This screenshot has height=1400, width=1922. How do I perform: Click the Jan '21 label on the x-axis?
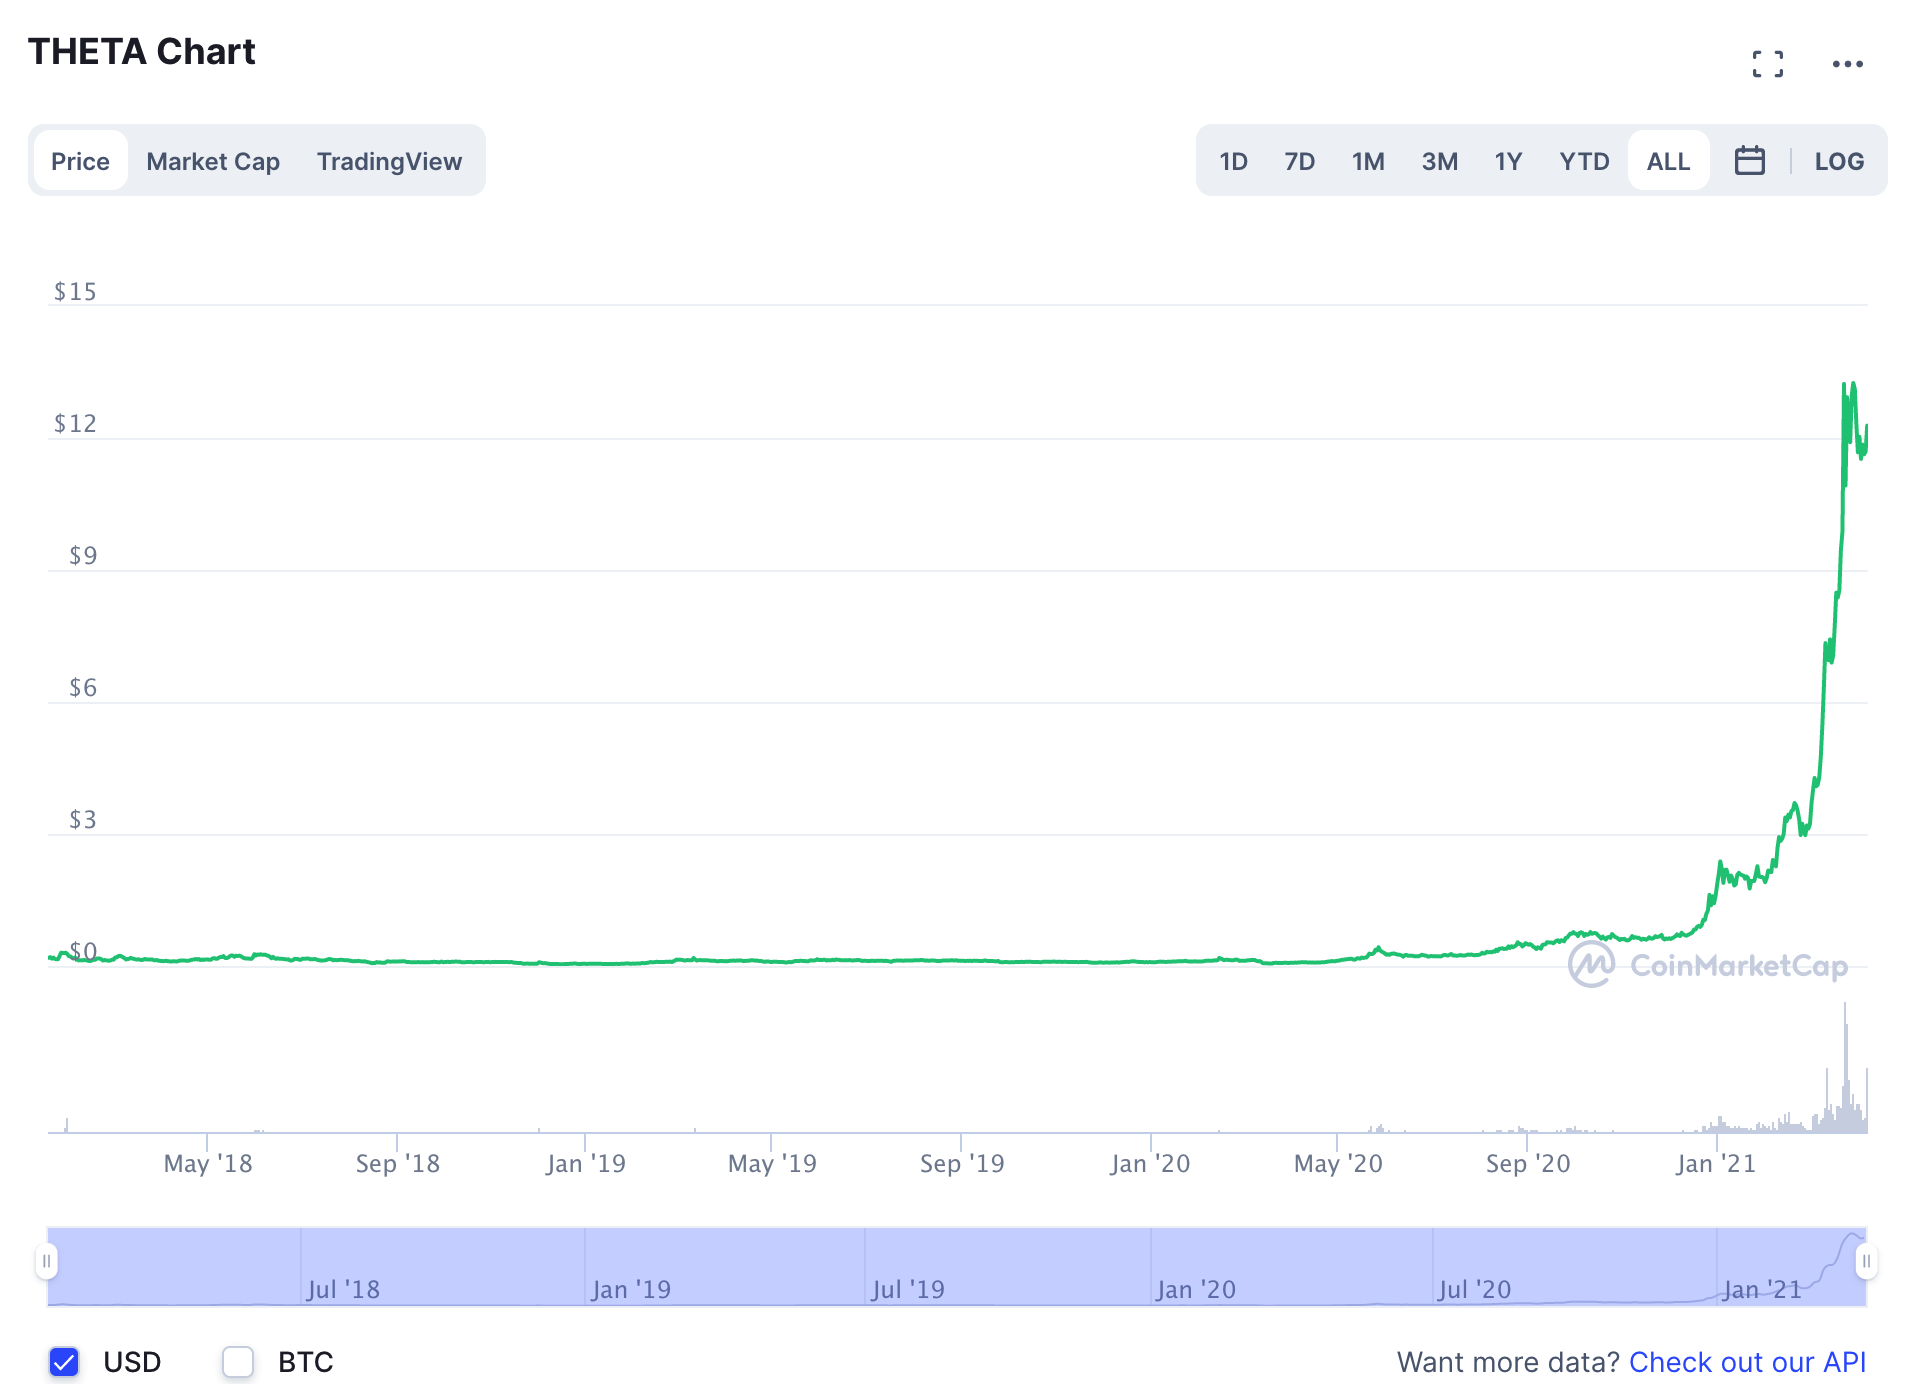(1716, 1163)
